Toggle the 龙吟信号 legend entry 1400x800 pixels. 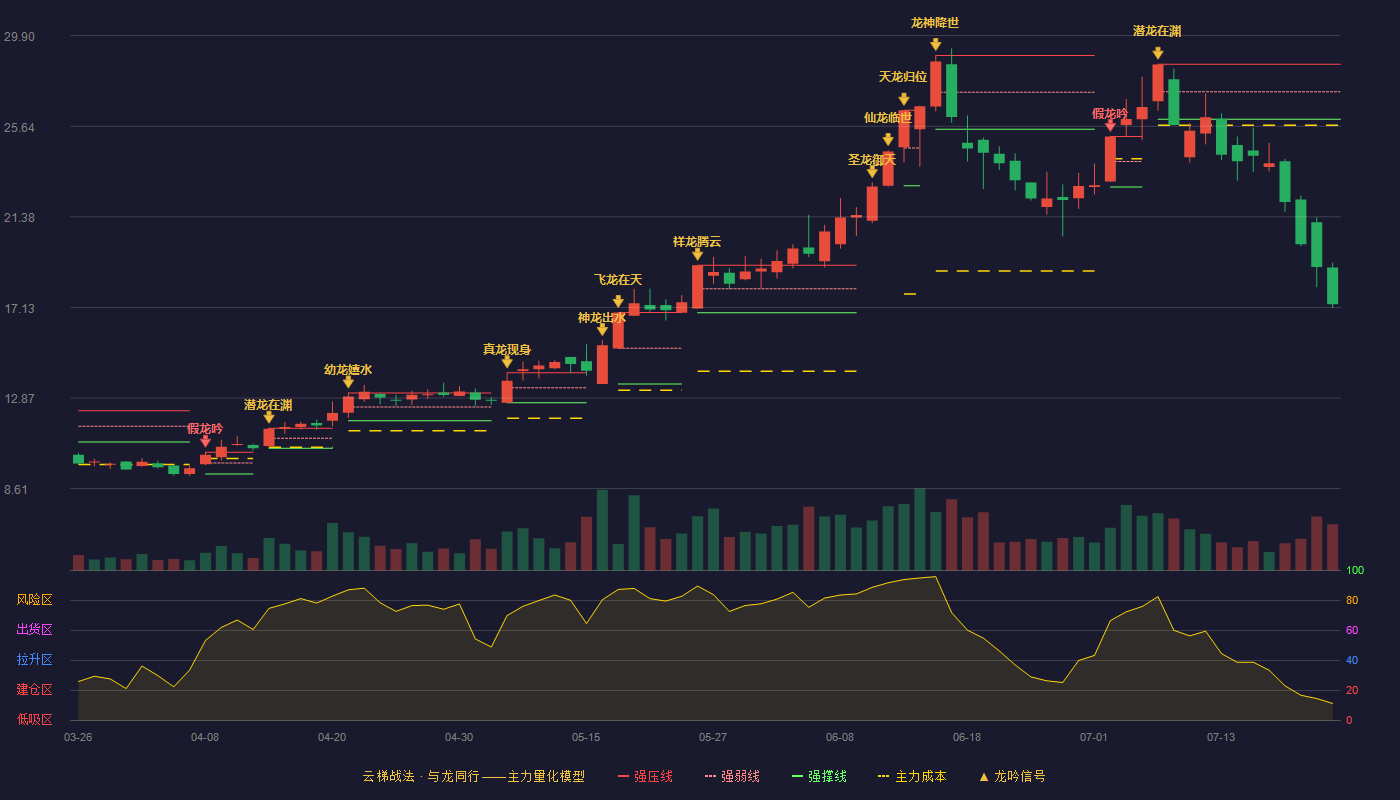(1012, 776)
